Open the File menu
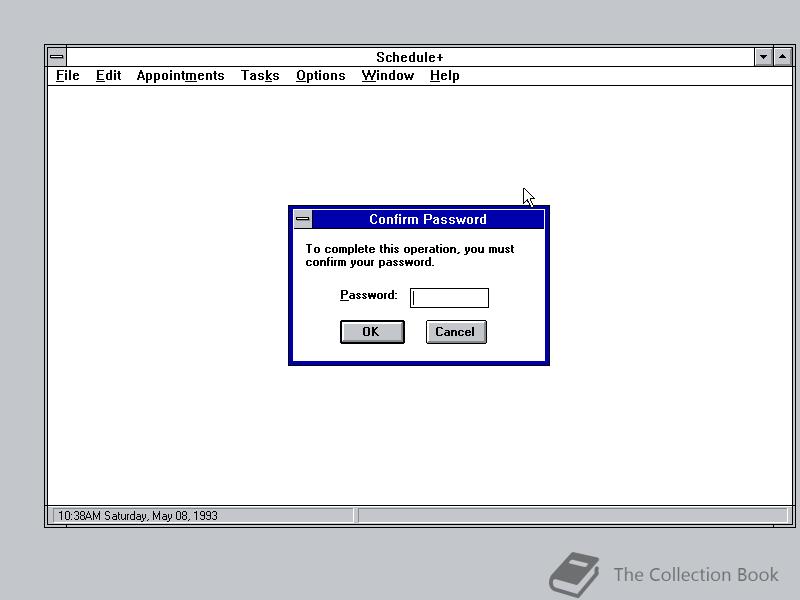 tap(67, 76)
